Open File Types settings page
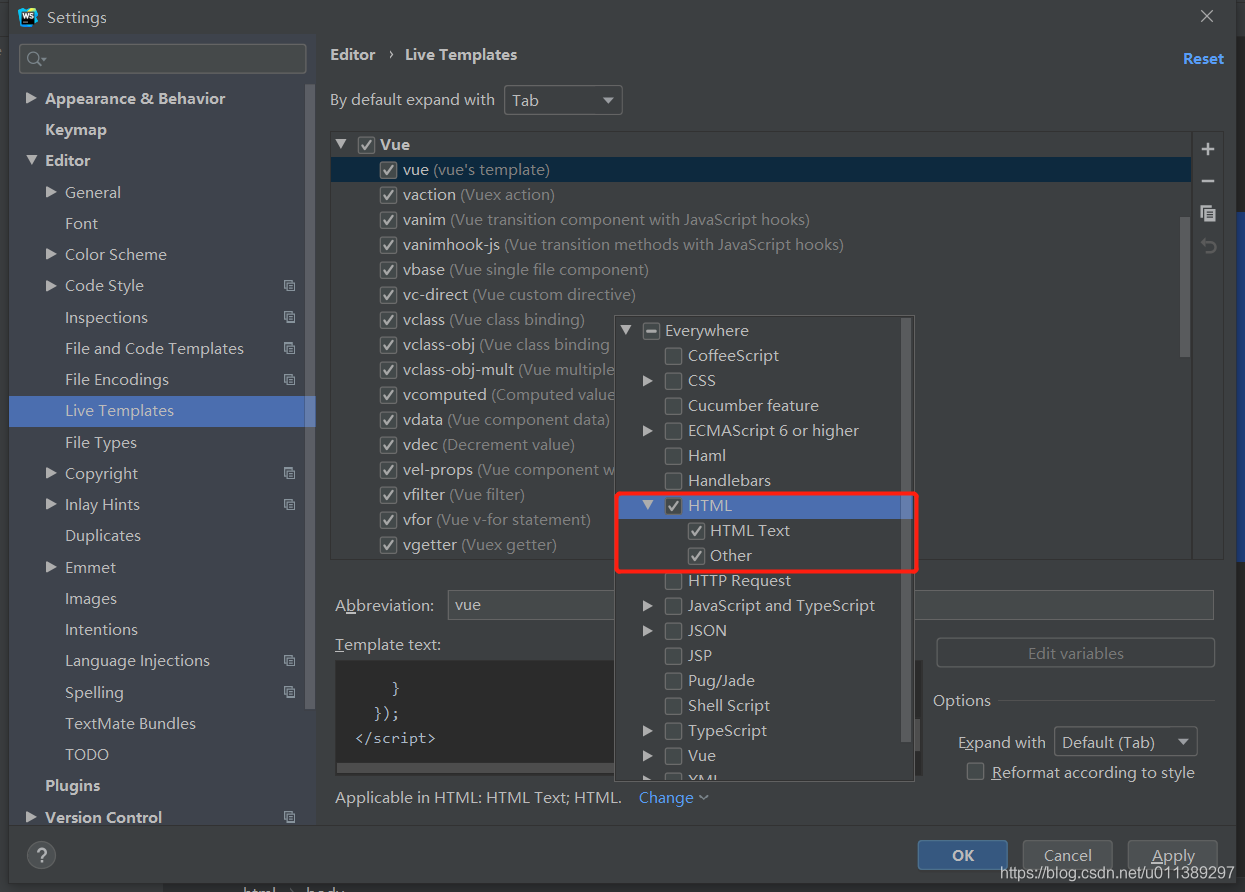 (x=101, y=442)
